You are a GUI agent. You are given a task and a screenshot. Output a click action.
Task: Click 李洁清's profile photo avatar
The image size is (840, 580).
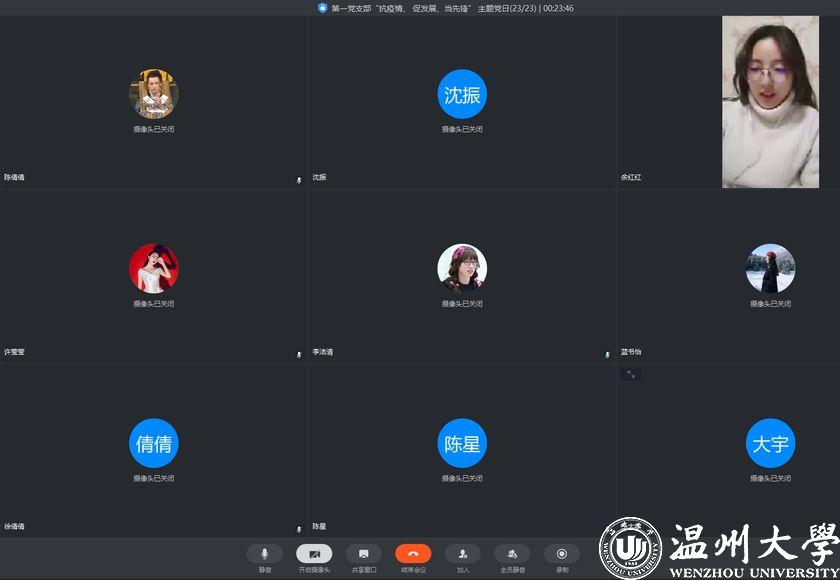[462, 268]
